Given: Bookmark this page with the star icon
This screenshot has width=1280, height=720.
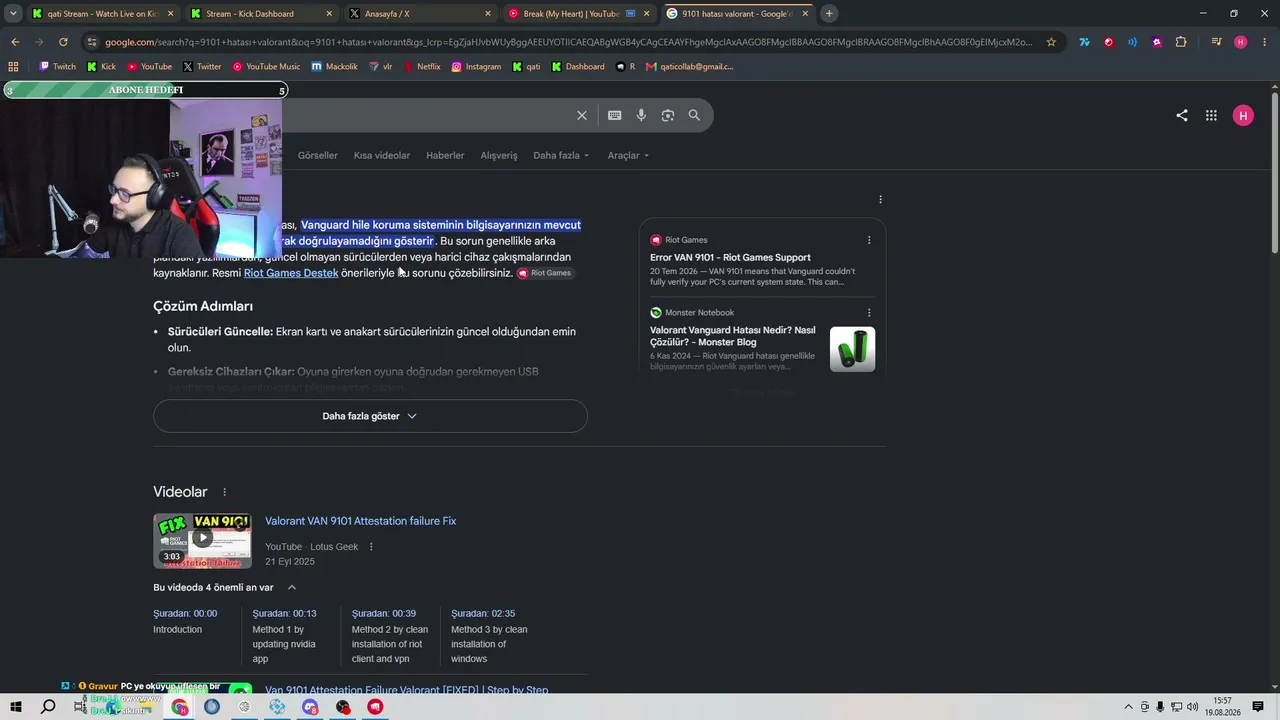Looking at the screenshot, I should pos(1051,42).
